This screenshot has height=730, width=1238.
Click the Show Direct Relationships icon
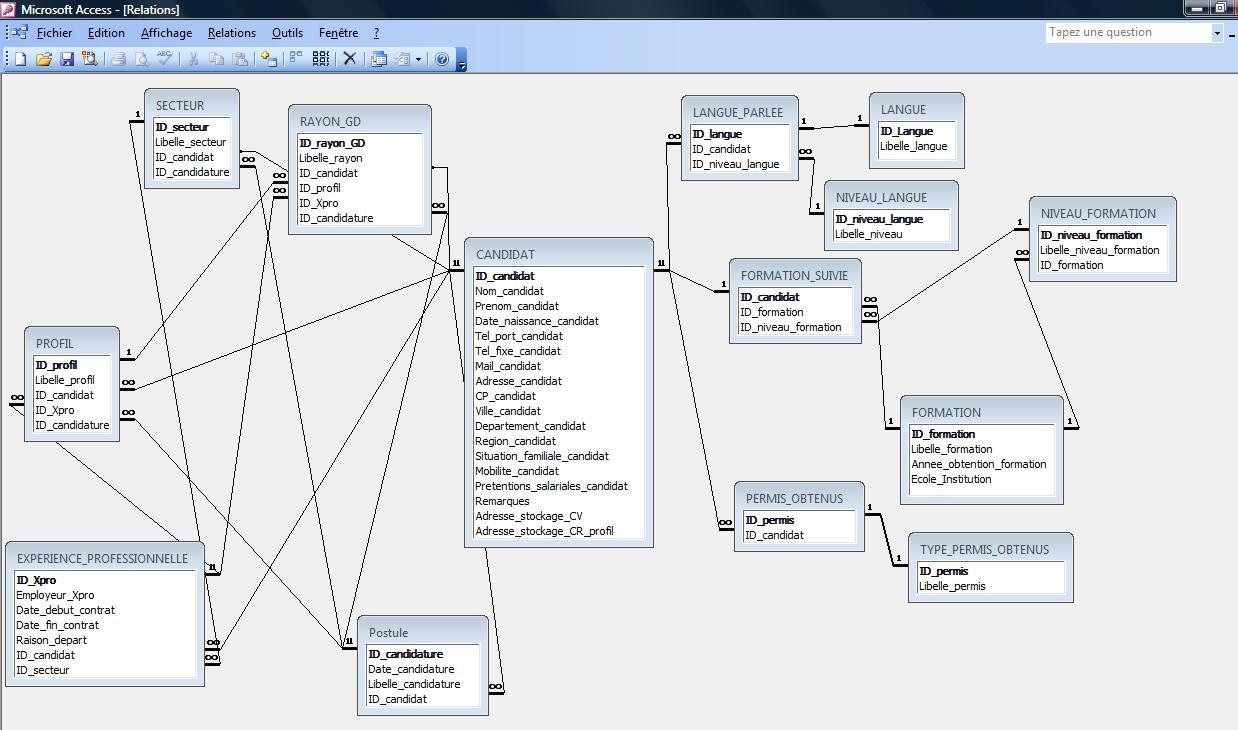296,59
